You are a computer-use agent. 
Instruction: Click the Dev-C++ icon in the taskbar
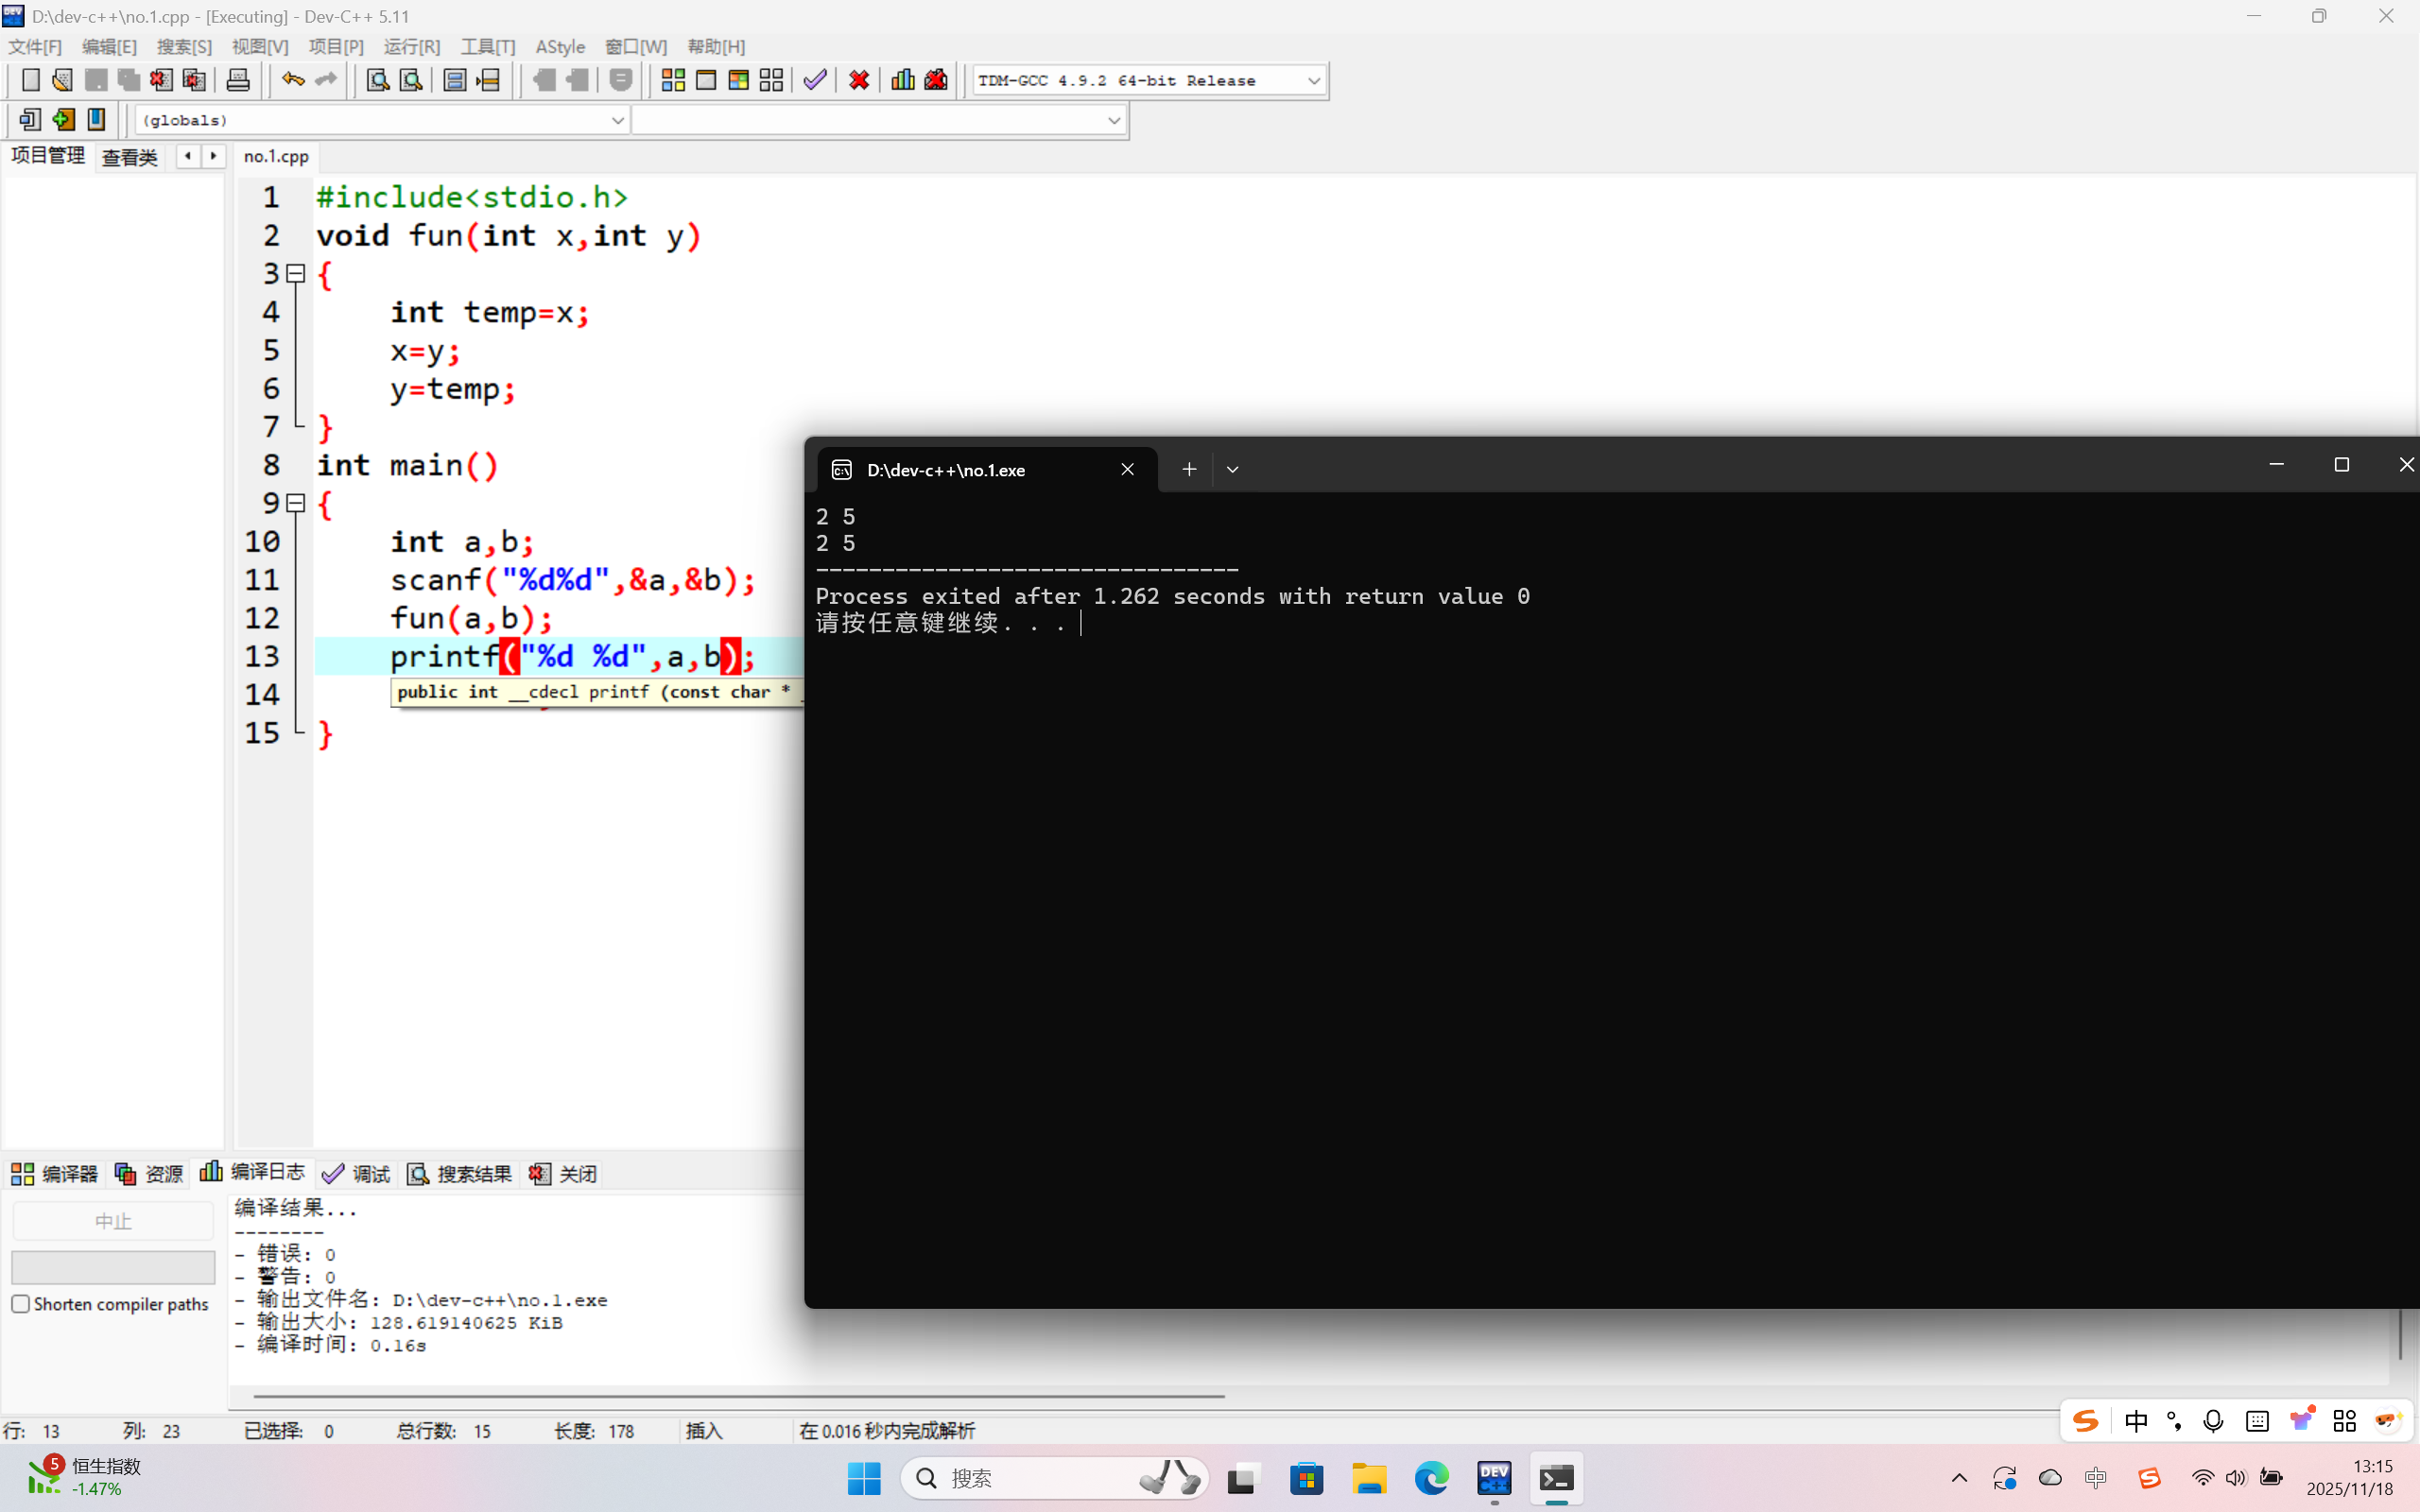[1493, 1478]
